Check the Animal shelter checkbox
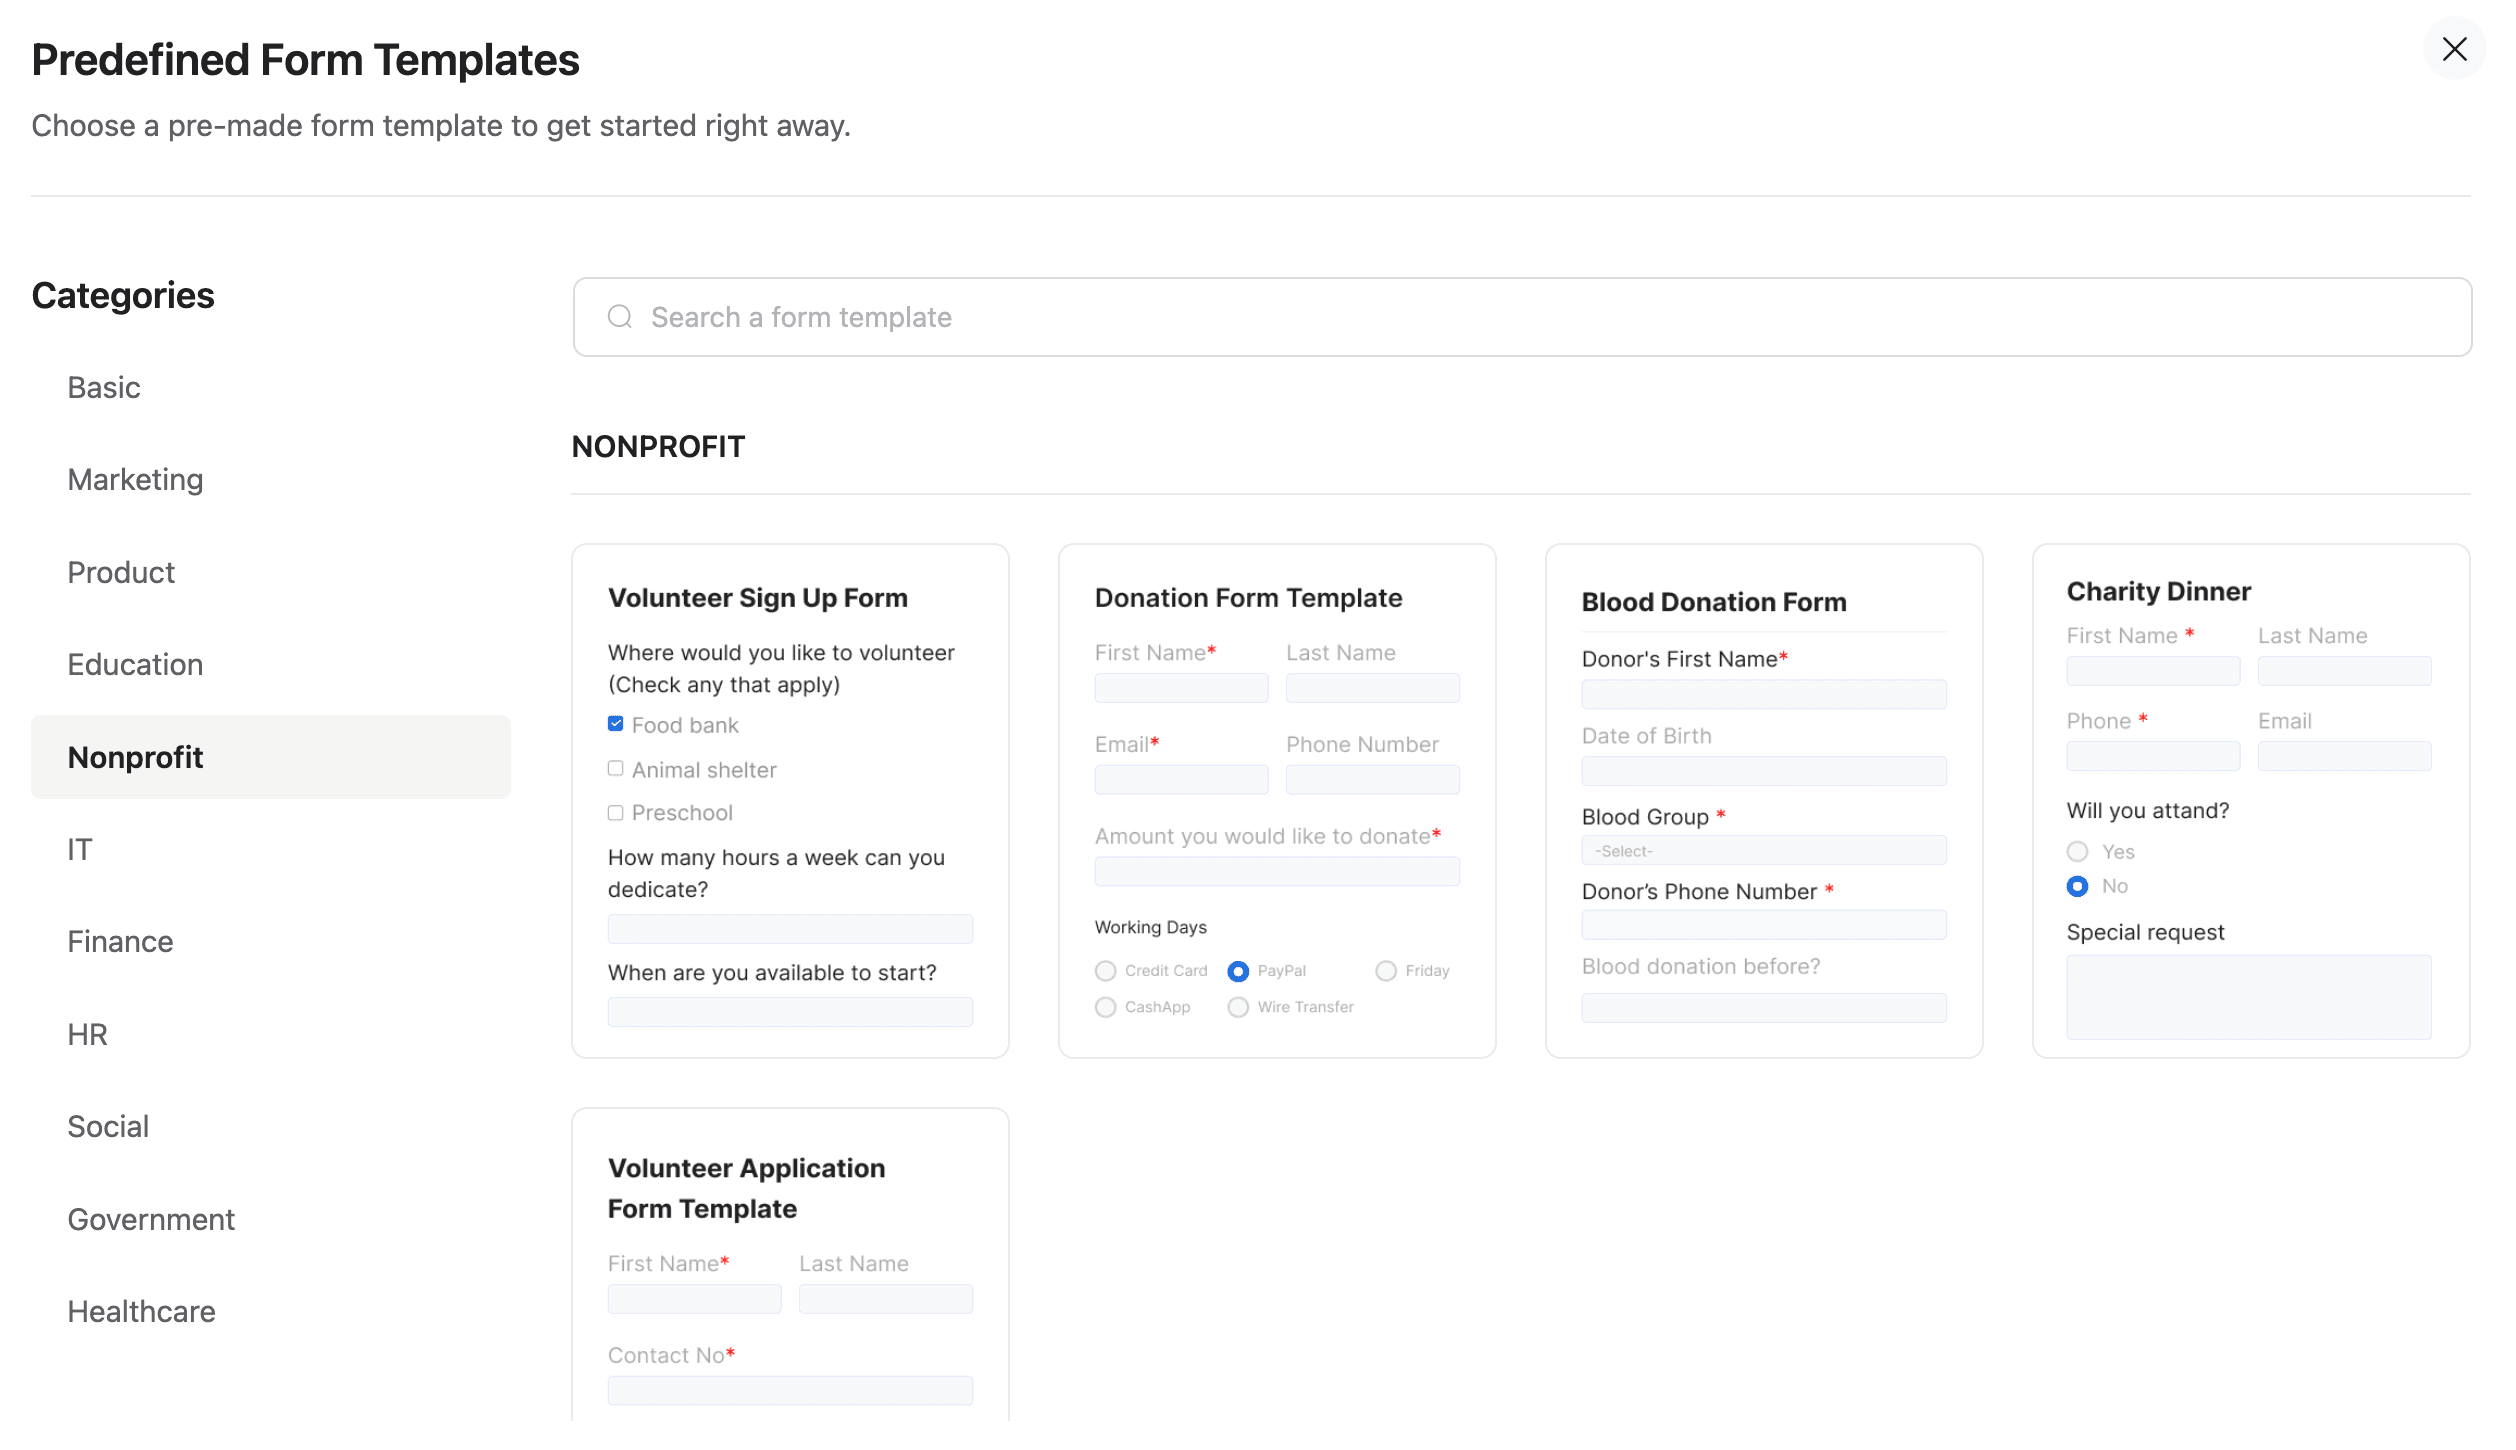This screenshot has height=1450, width=2516. point(614,768)
